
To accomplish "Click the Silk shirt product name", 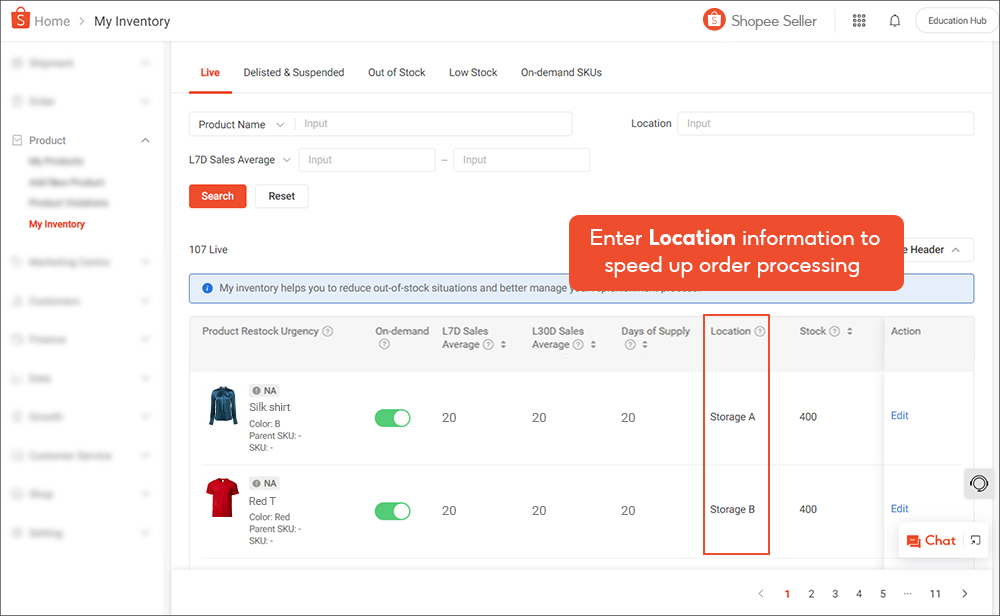I will coord(270,407).
